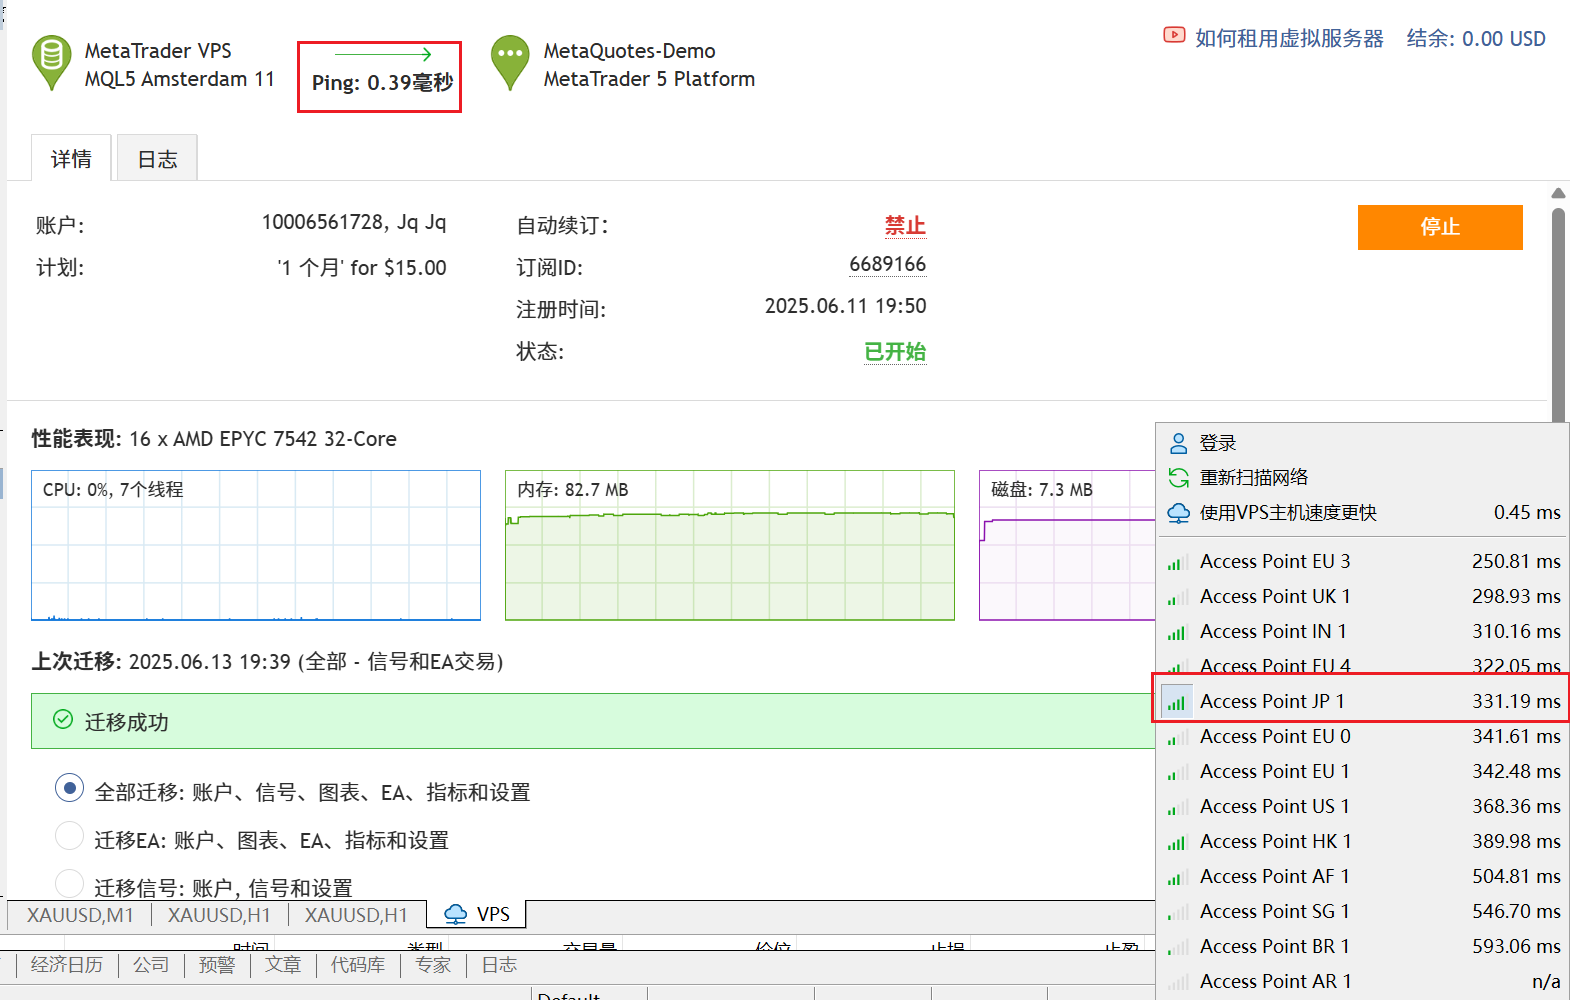Viewport: 1570px width, 1000px height.
Task: Click the 磁盘 7.3 MB disk chart
Action: point(1067,545)
